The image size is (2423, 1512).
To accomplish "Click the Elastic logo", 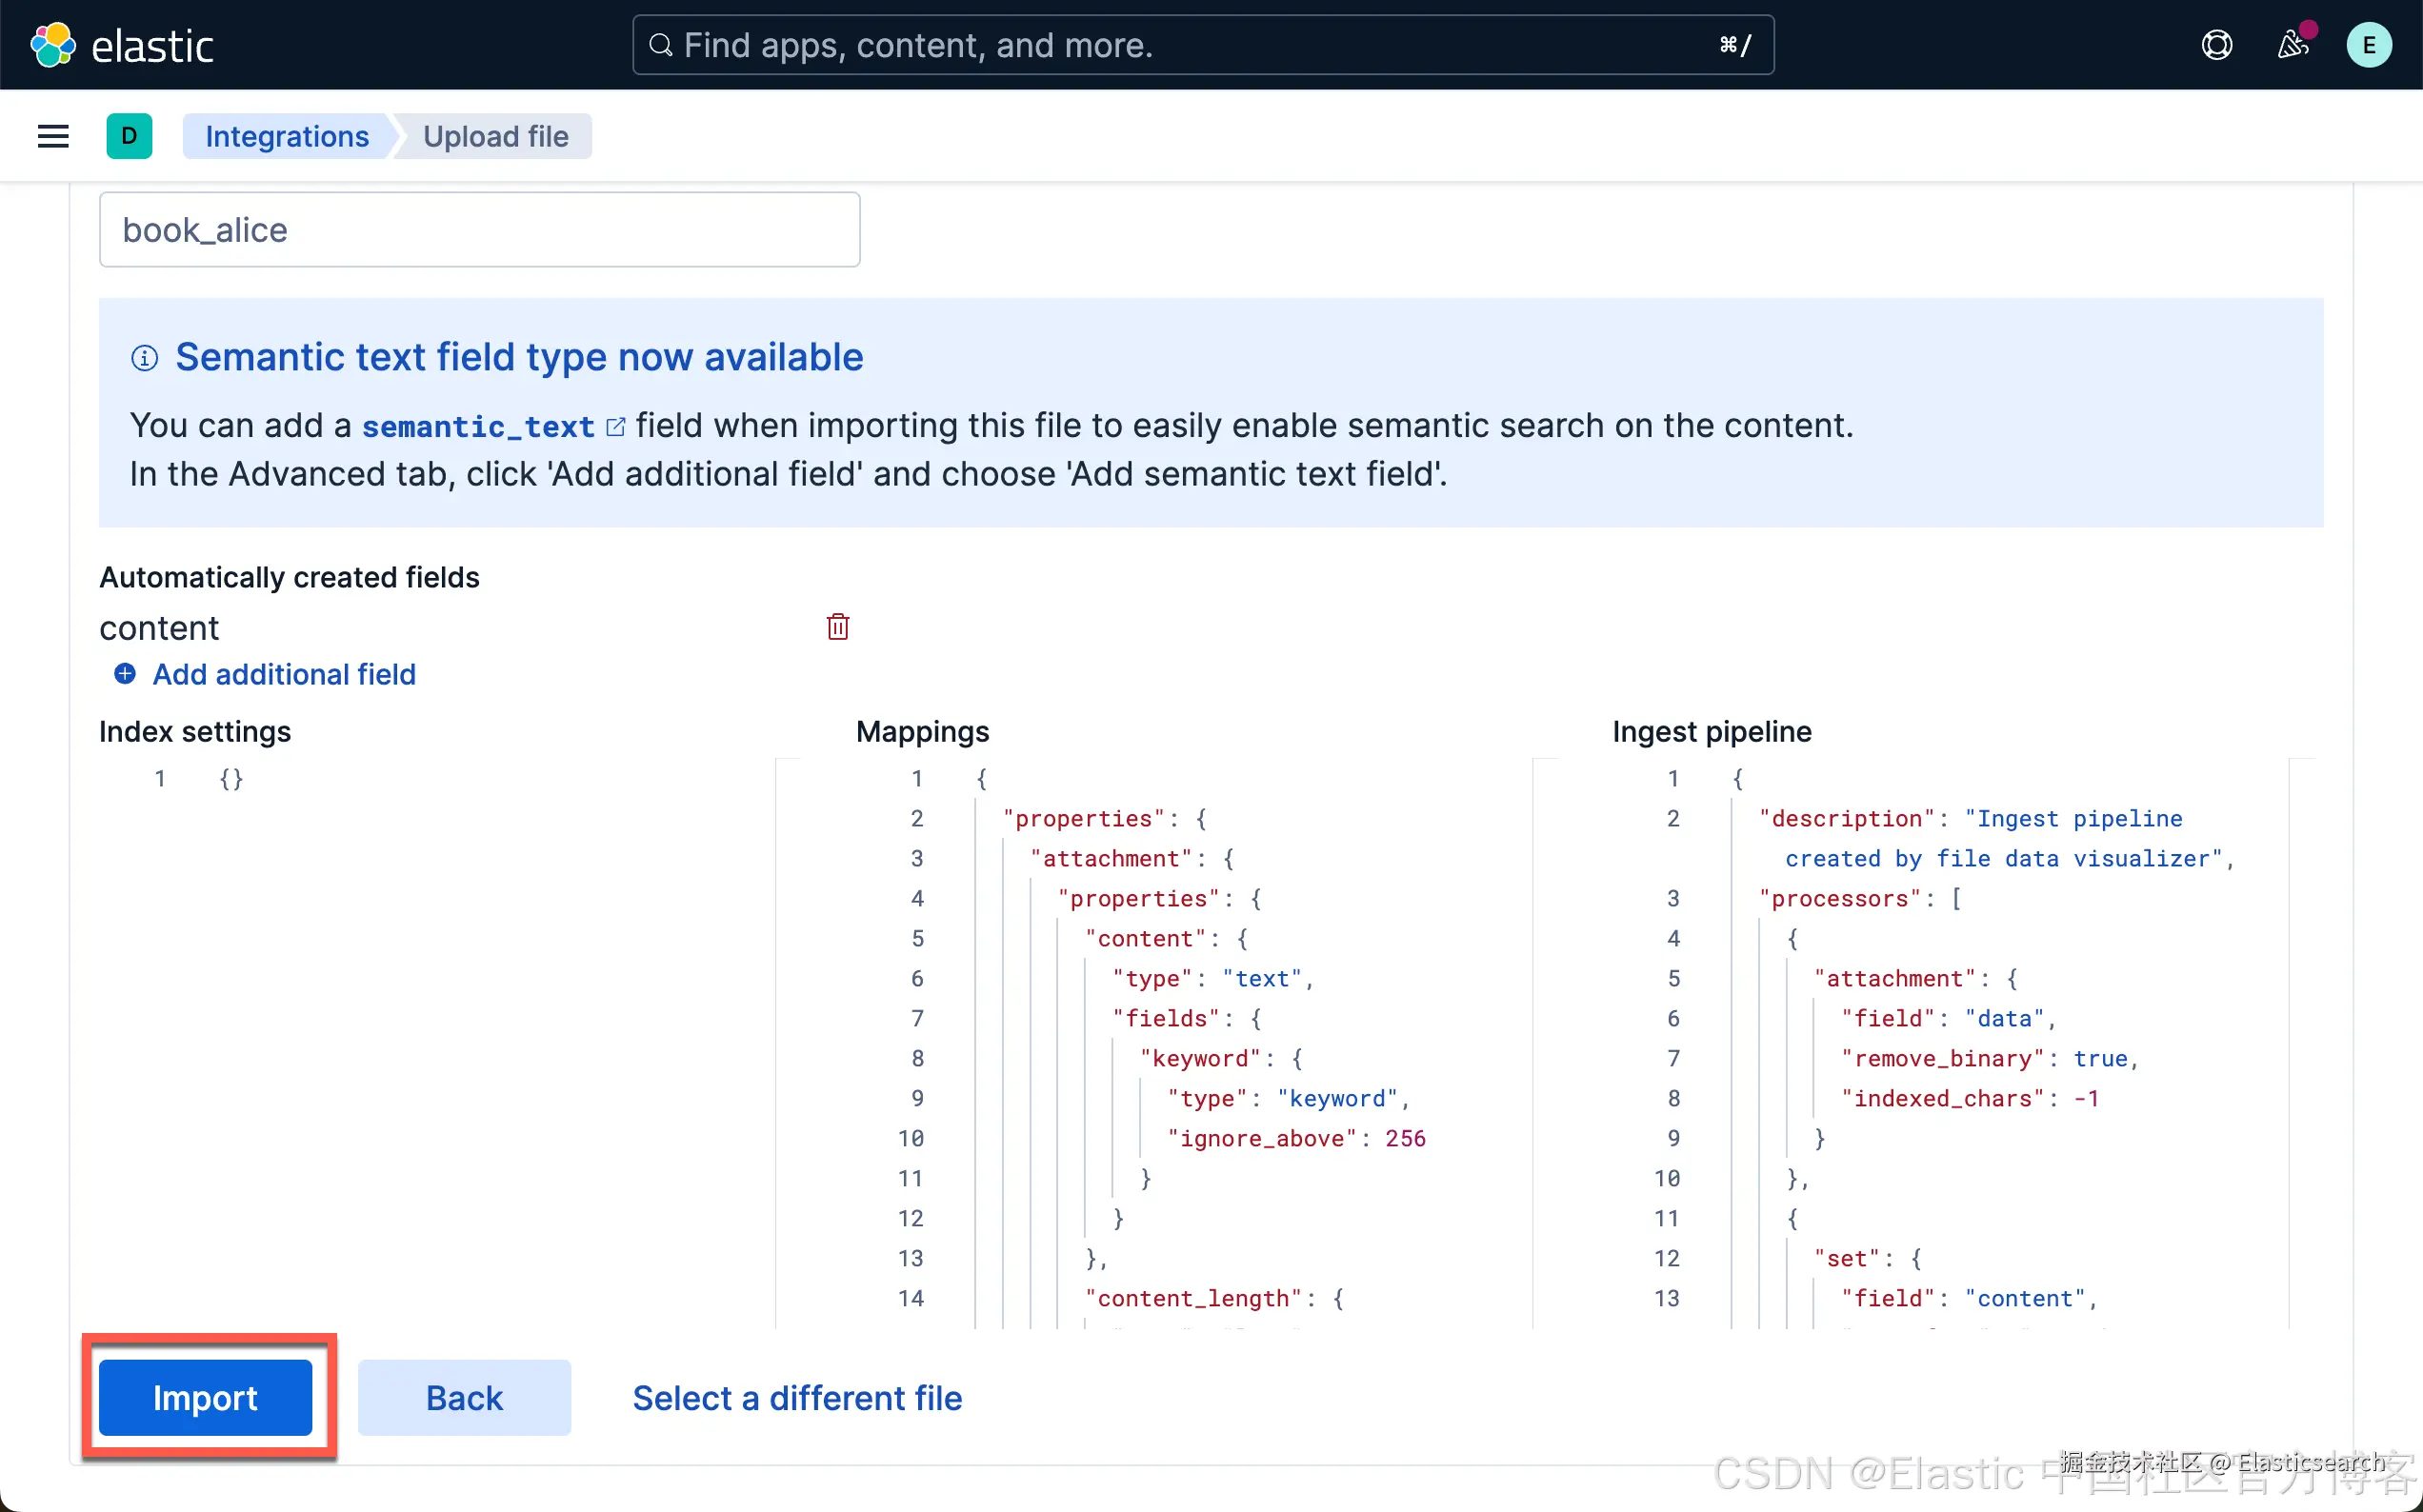I will tap(122, 45).
